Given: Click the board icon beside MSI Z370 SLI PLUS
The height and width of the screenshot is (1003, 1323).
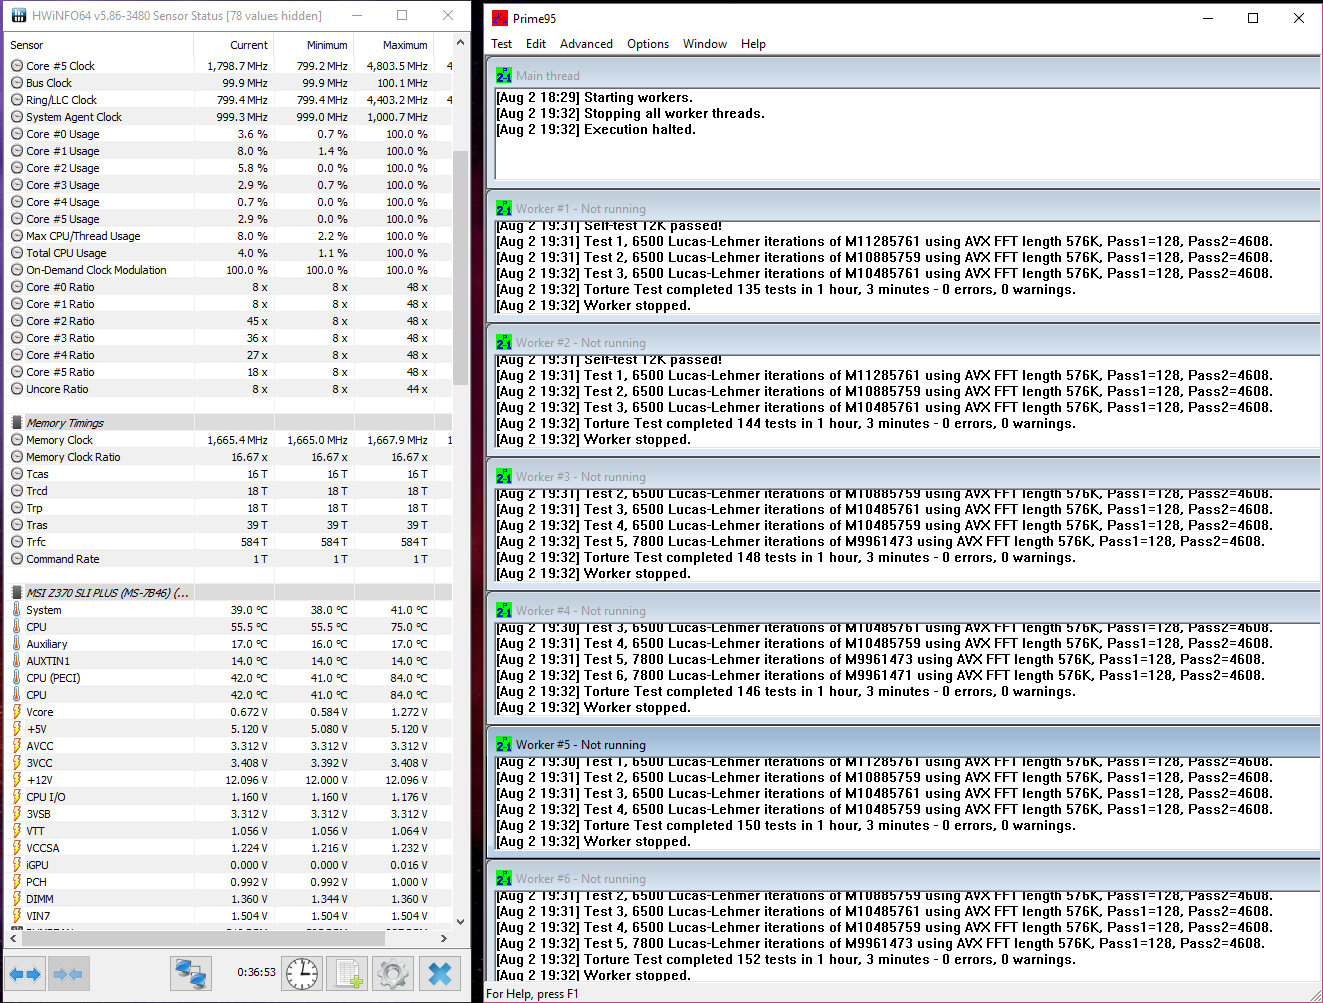Looking at the screenshot, I should coord(17,593).
